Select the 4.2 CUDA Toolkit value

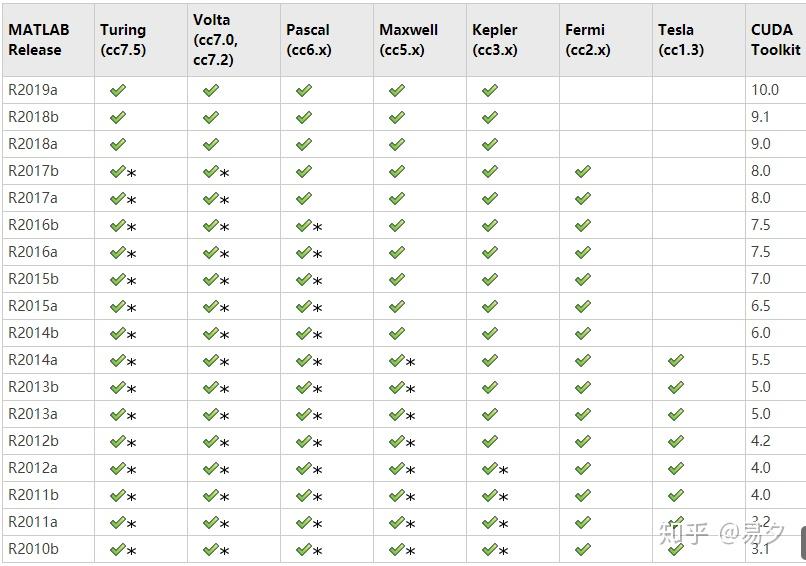[x=761, y=441]
